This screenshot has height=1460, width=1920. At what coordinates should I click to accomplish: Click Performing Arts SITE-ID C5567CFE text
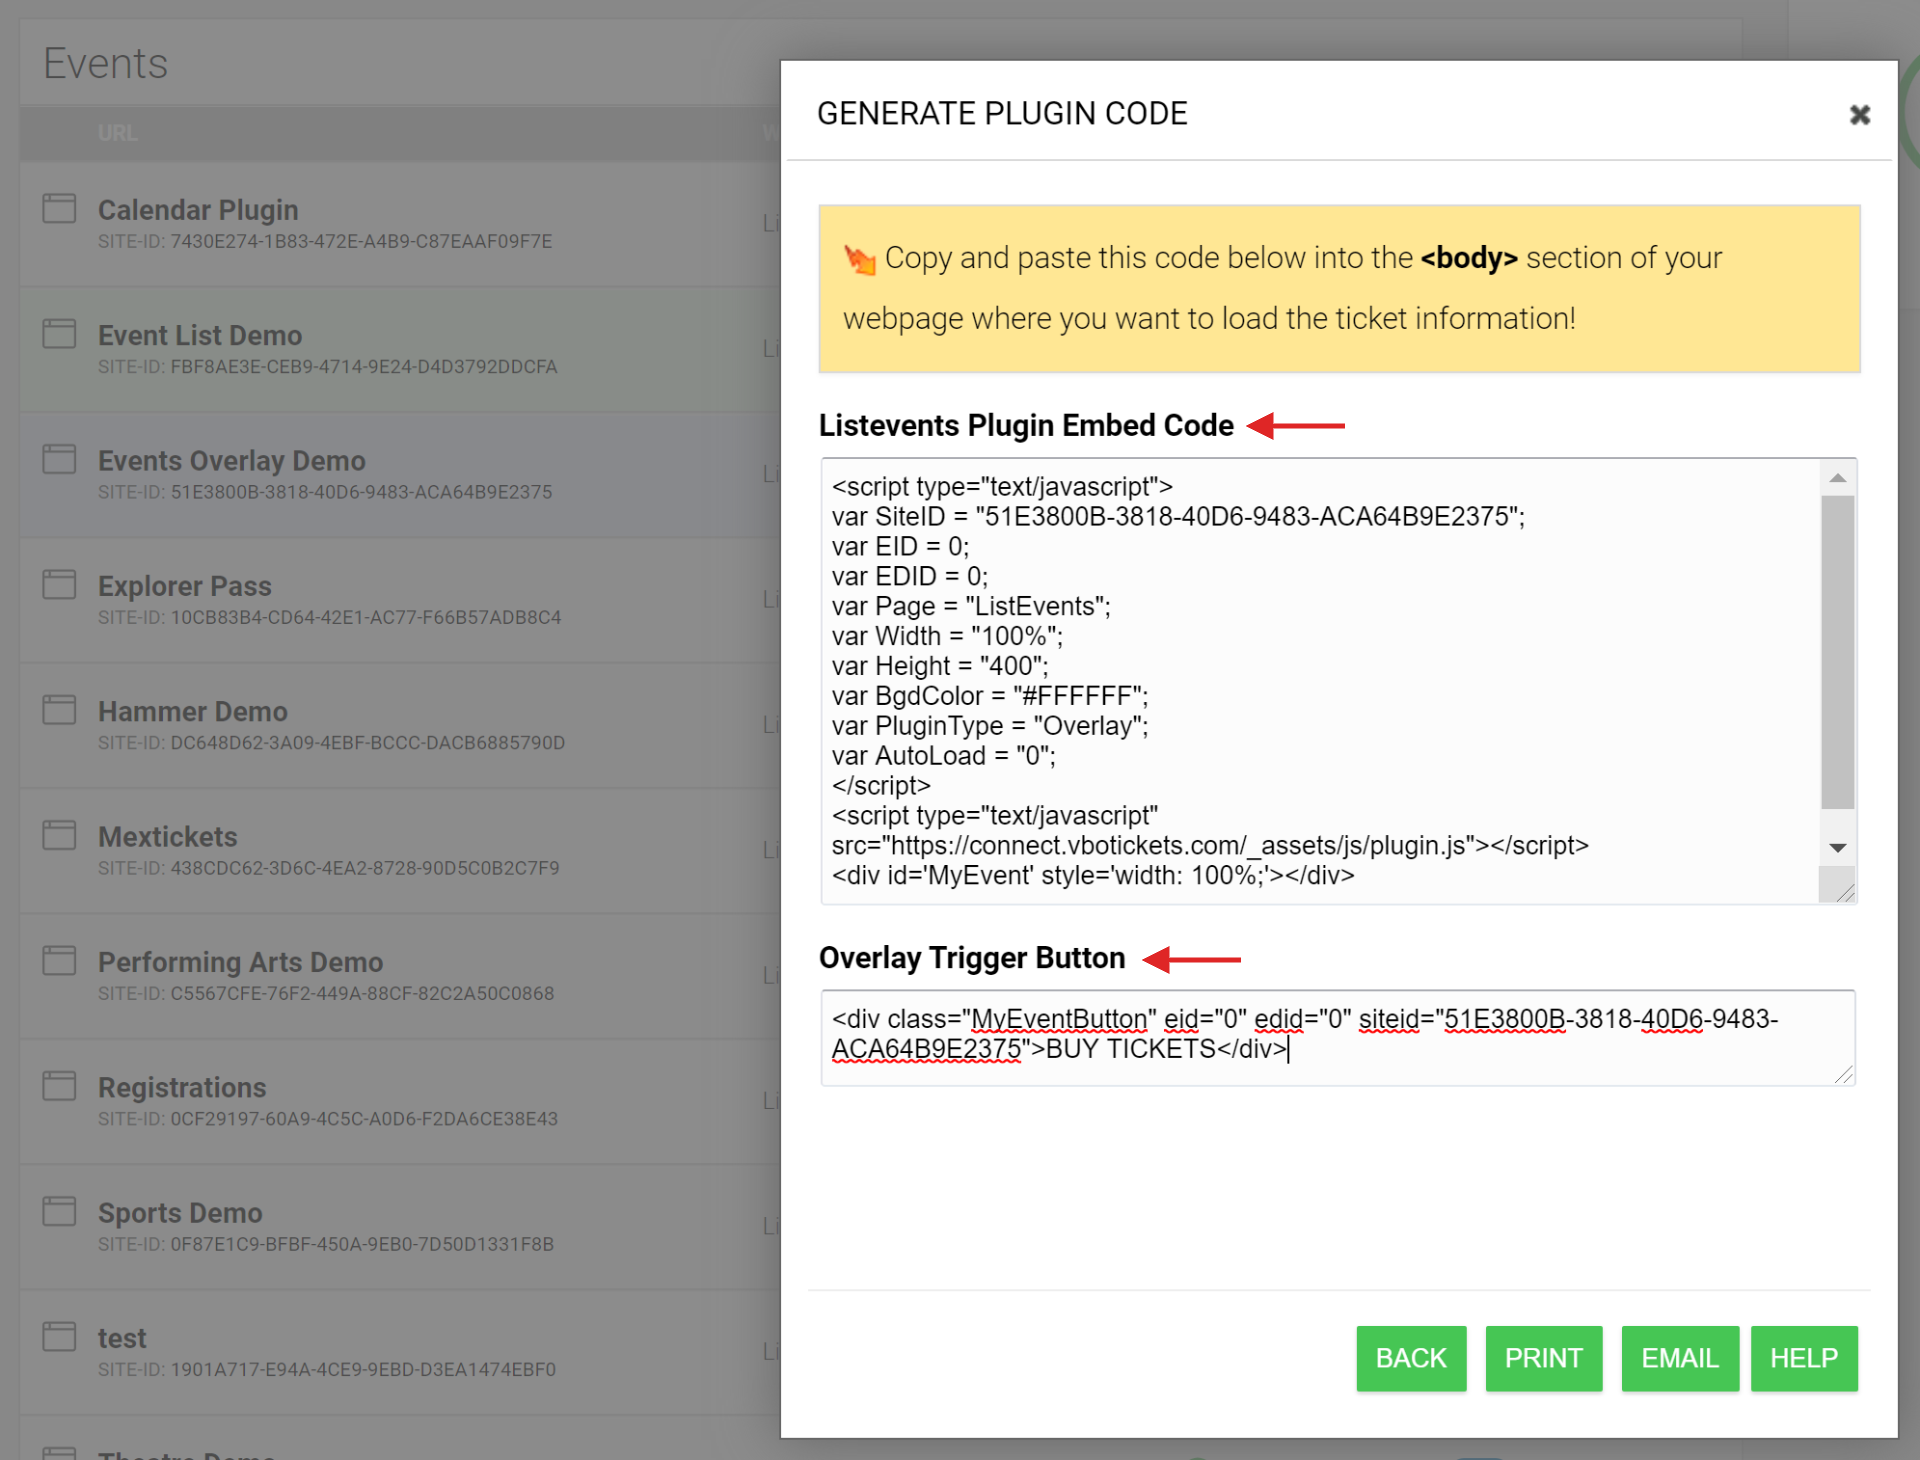(x=326, y=994)
